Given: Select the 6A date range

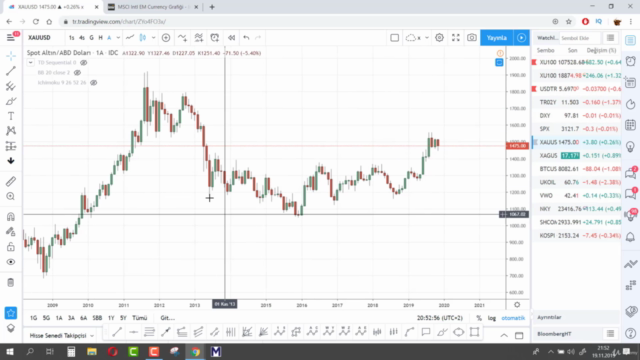Looking at the screenshot, I should (x=84, y=318).
